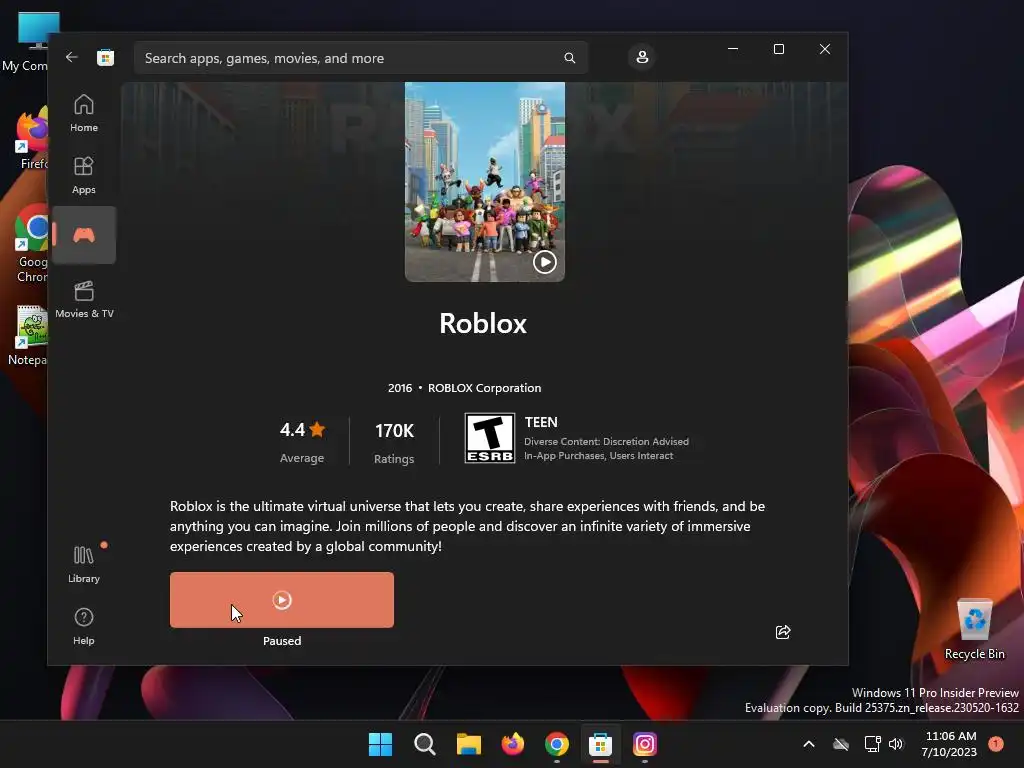
Task: Launch Google Chrome from the taskbar
Action: click(x=556, y=744)
